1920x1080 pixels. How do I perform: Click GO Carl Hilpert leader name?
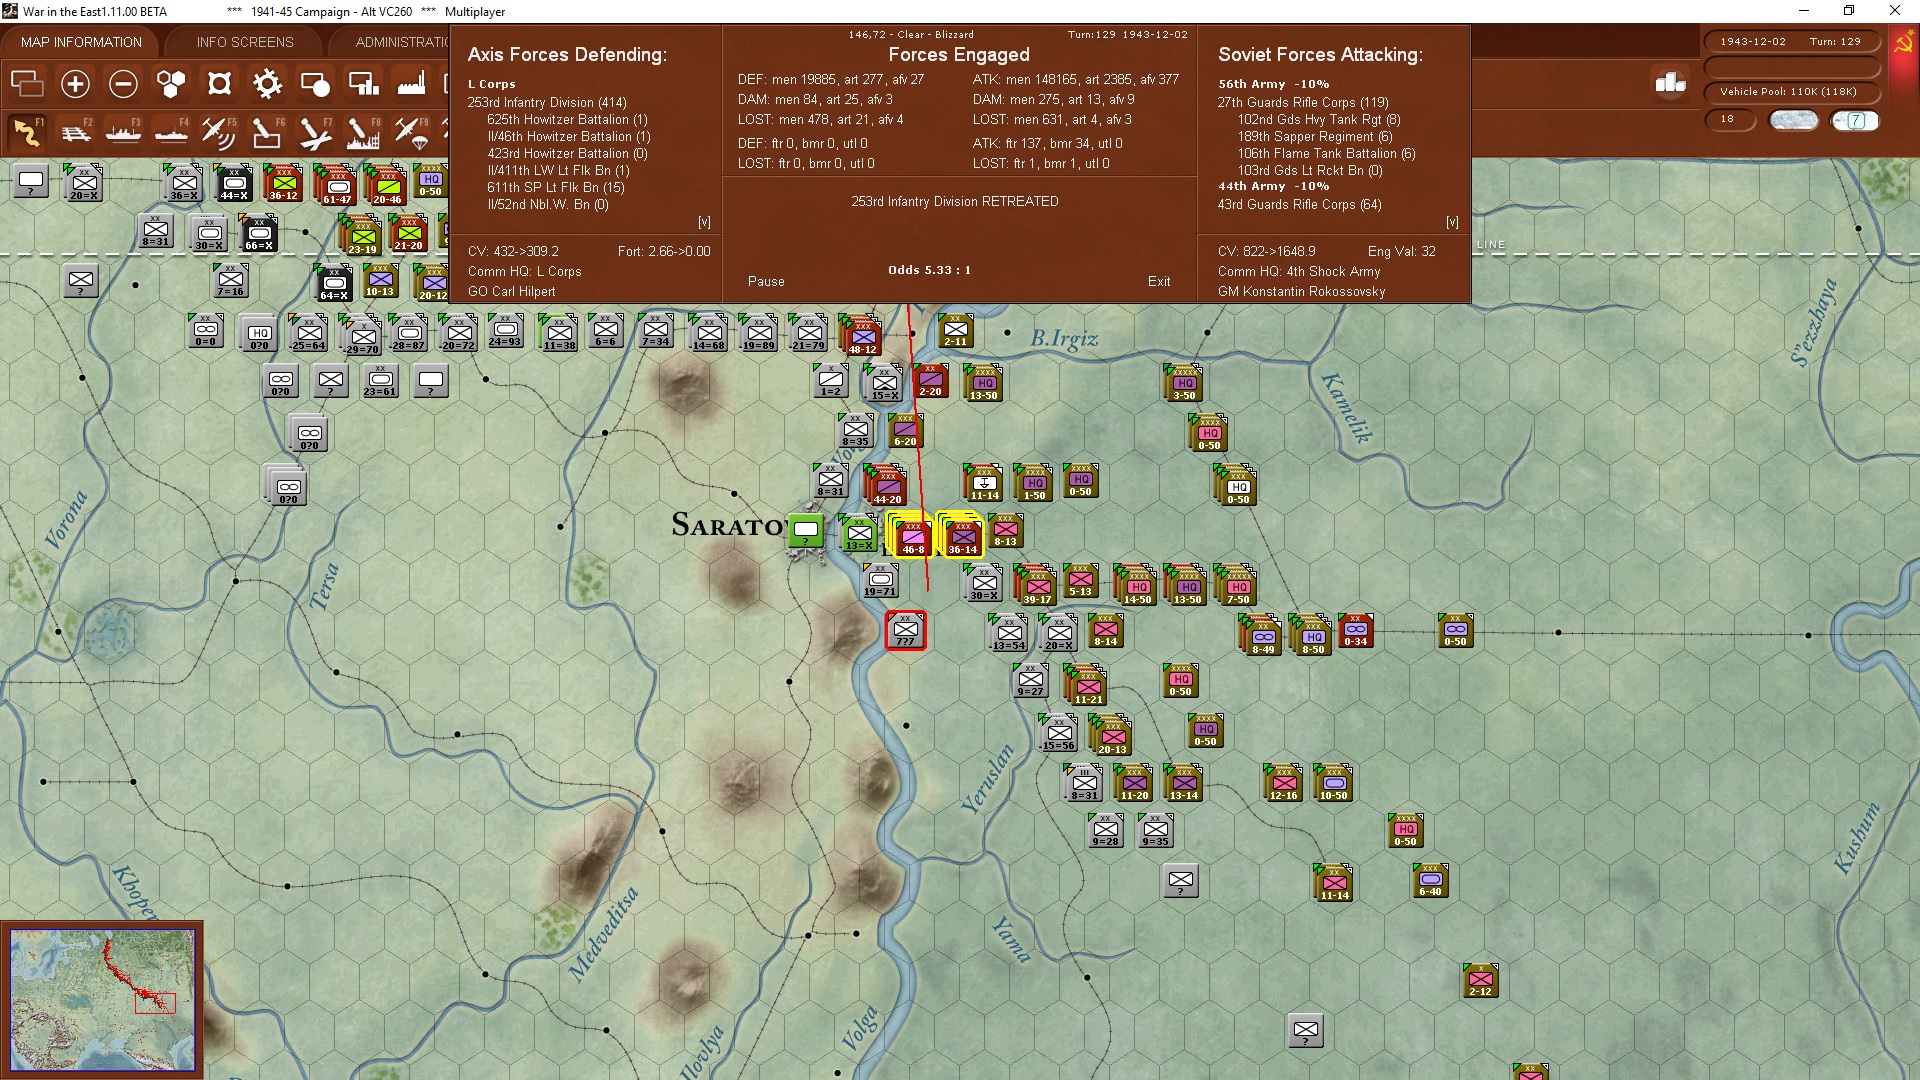511,292
